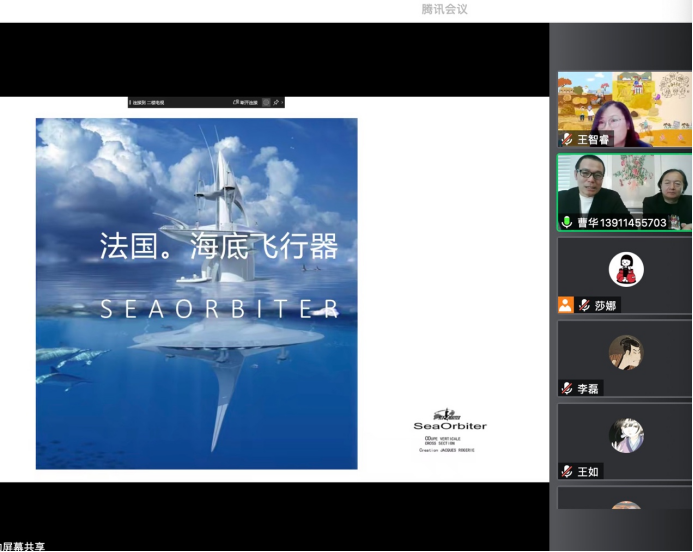Click pin icon in shared-screen mini toolbar
The height and width of the screenshot is (552, 693).
276,103
